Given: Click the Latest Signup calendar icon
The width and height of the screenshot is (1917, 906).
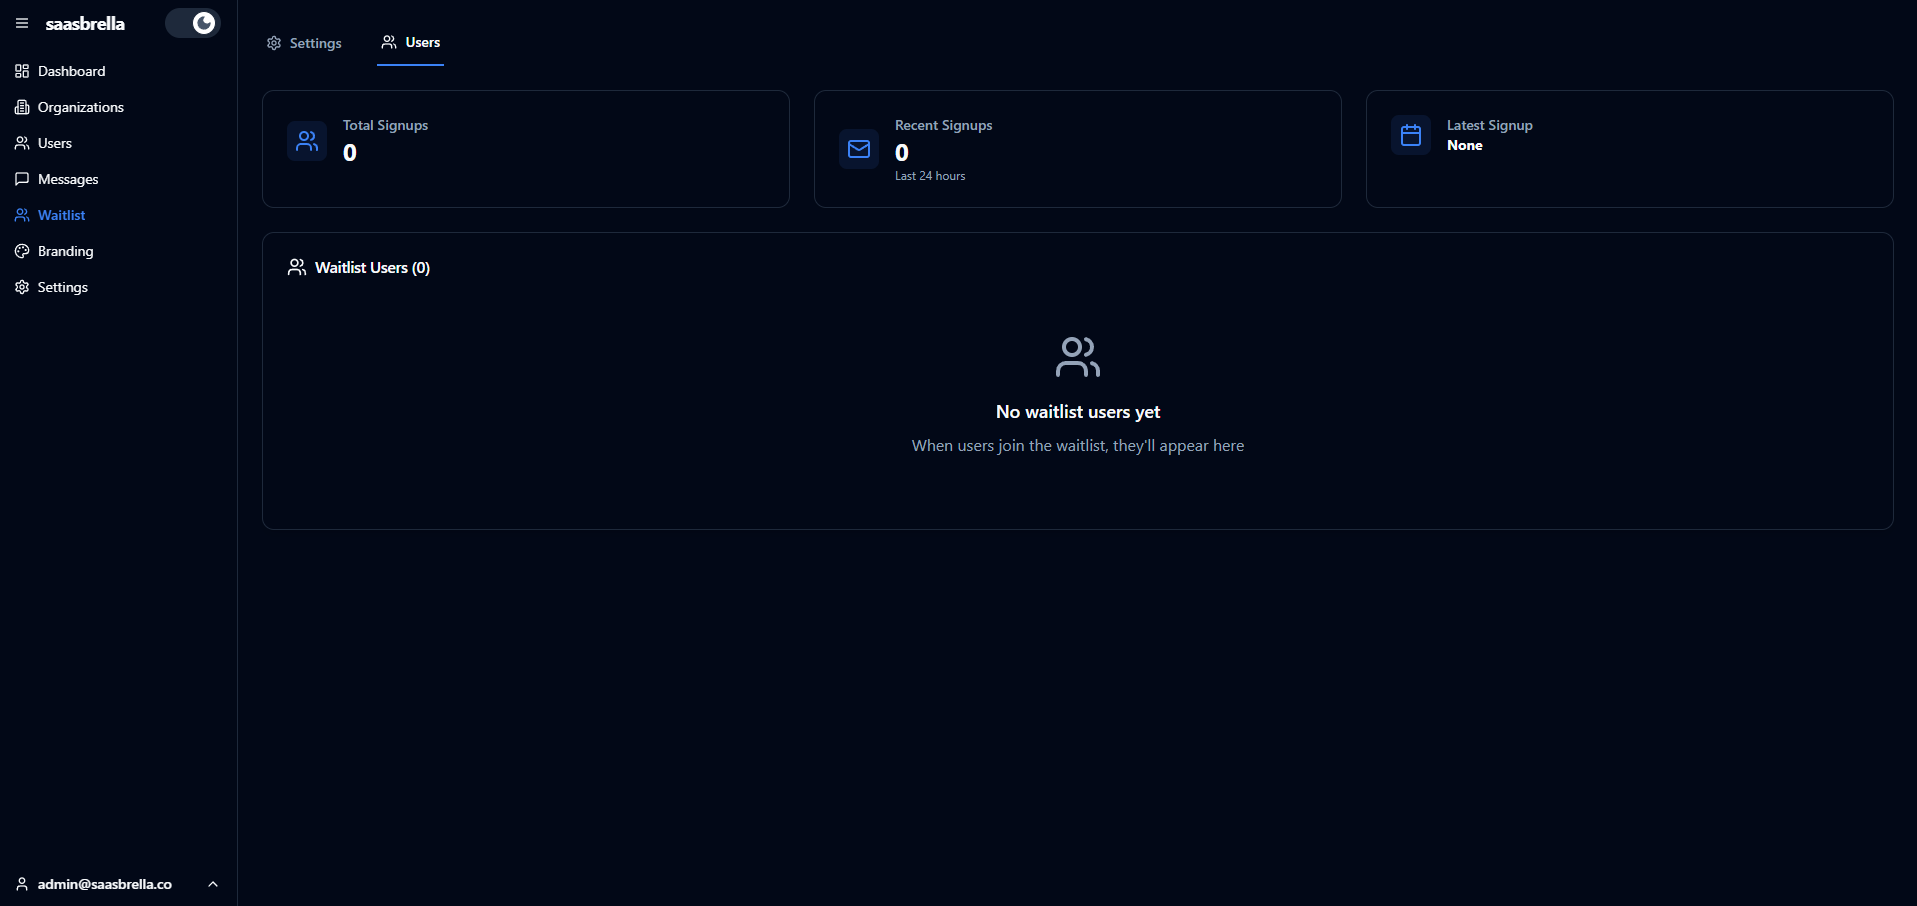Looking at the screenshot, I should (x=1411, y=135).
